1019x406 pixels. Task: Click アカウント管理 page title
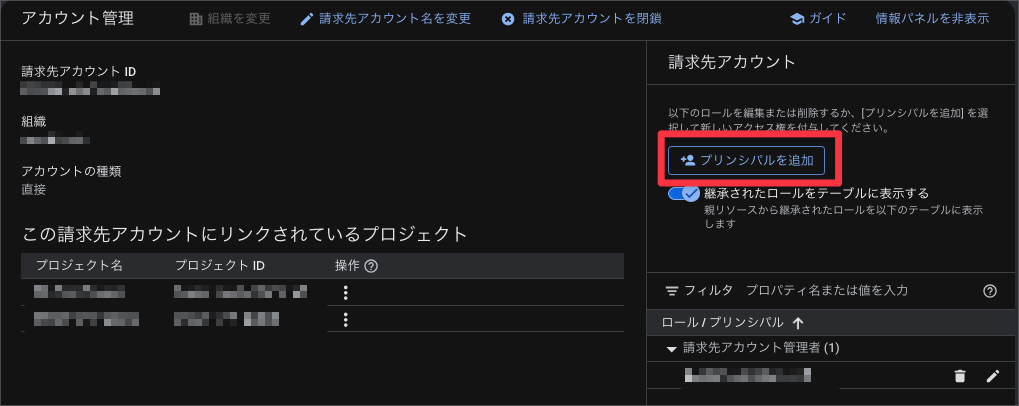[77, 18]
